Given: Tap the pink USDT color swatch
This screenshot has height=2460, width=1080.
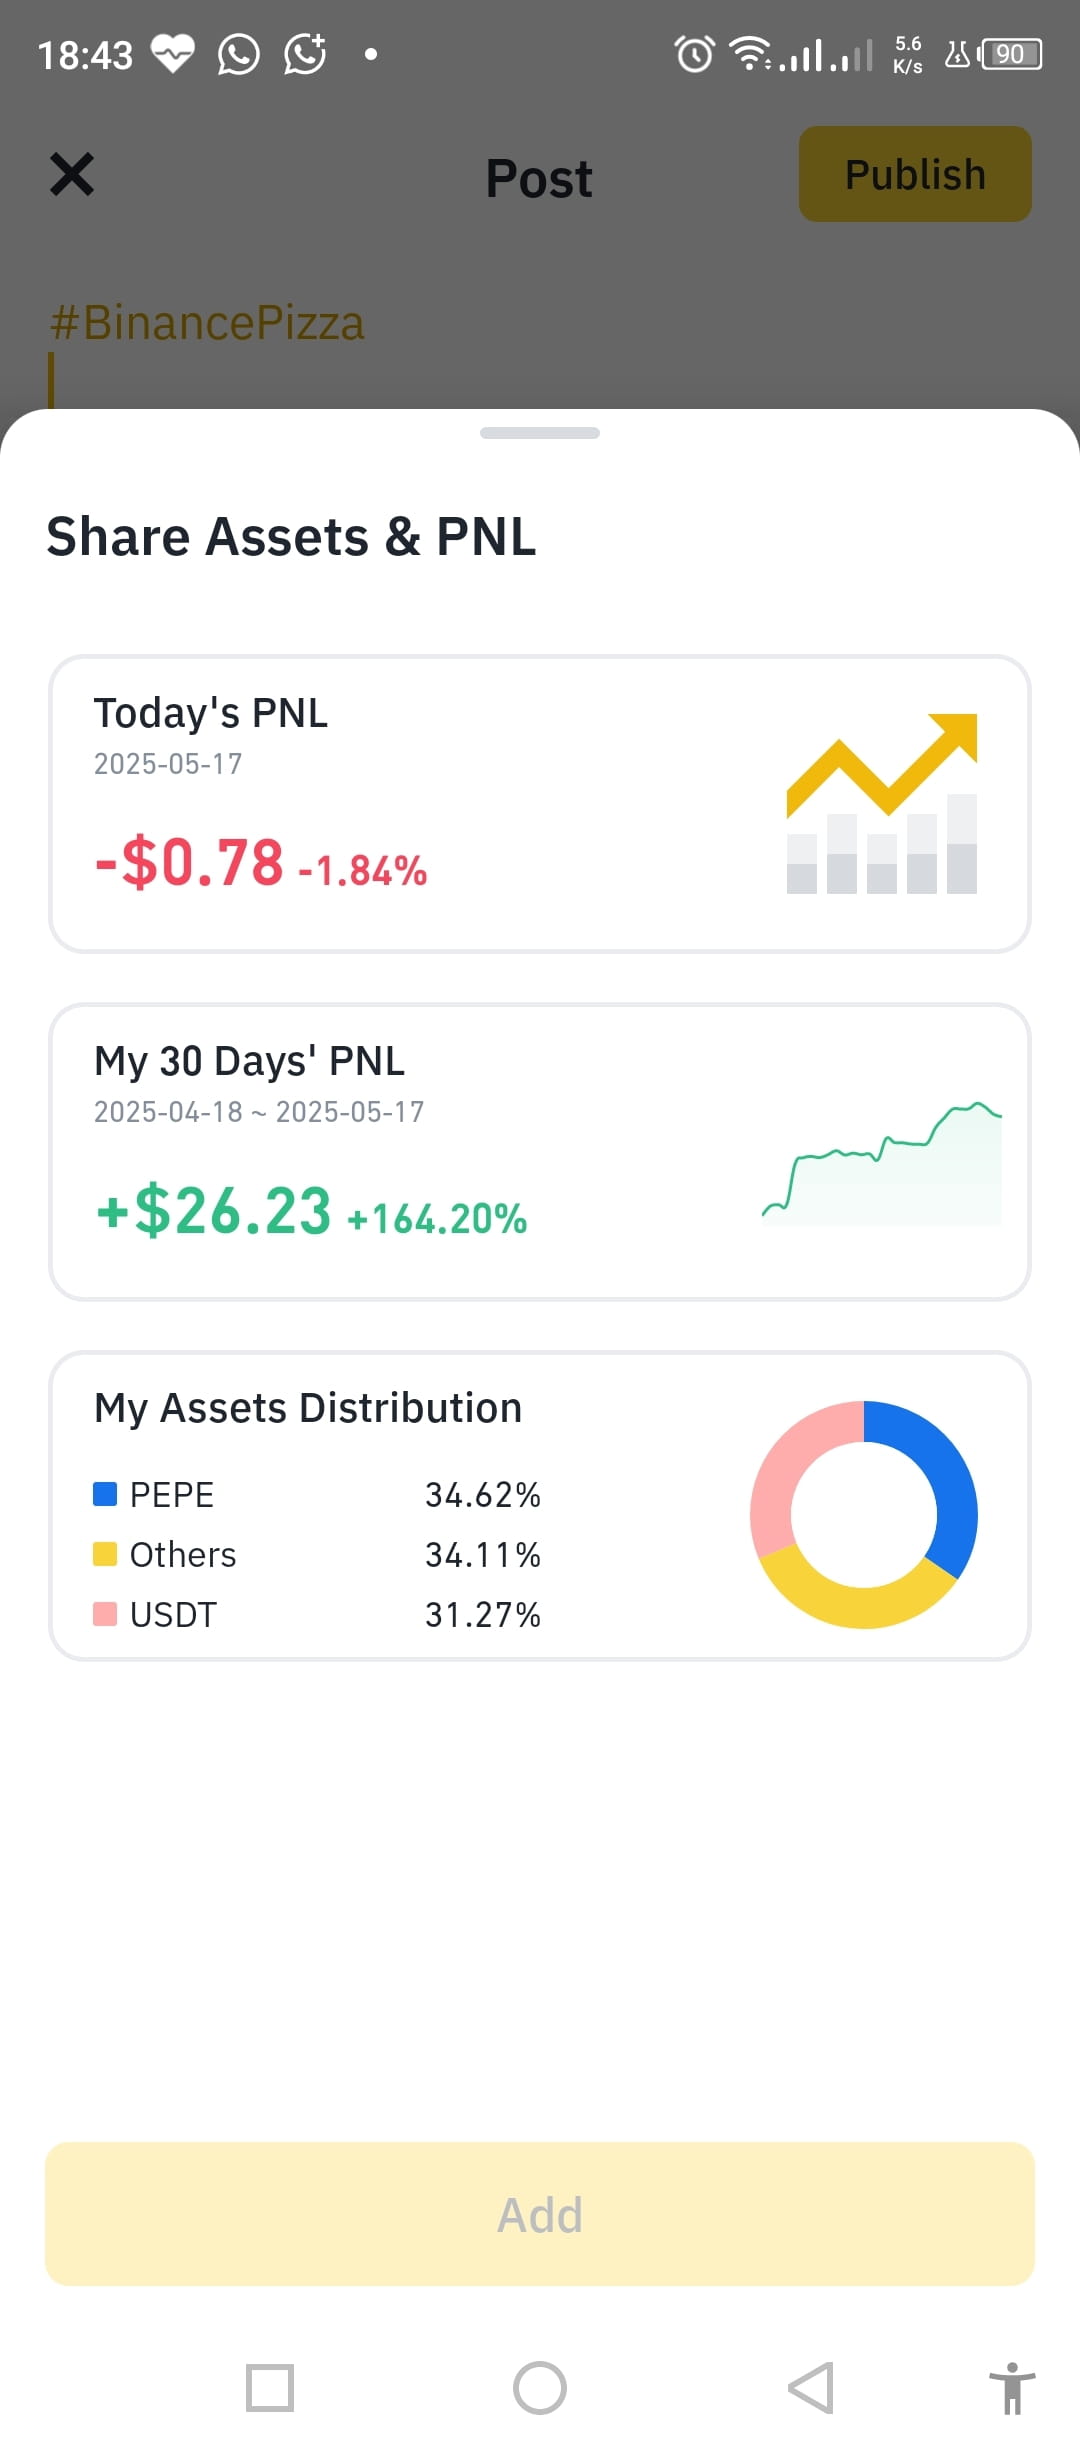Looking at the screenshot, I should click(x=105, y=1614).
